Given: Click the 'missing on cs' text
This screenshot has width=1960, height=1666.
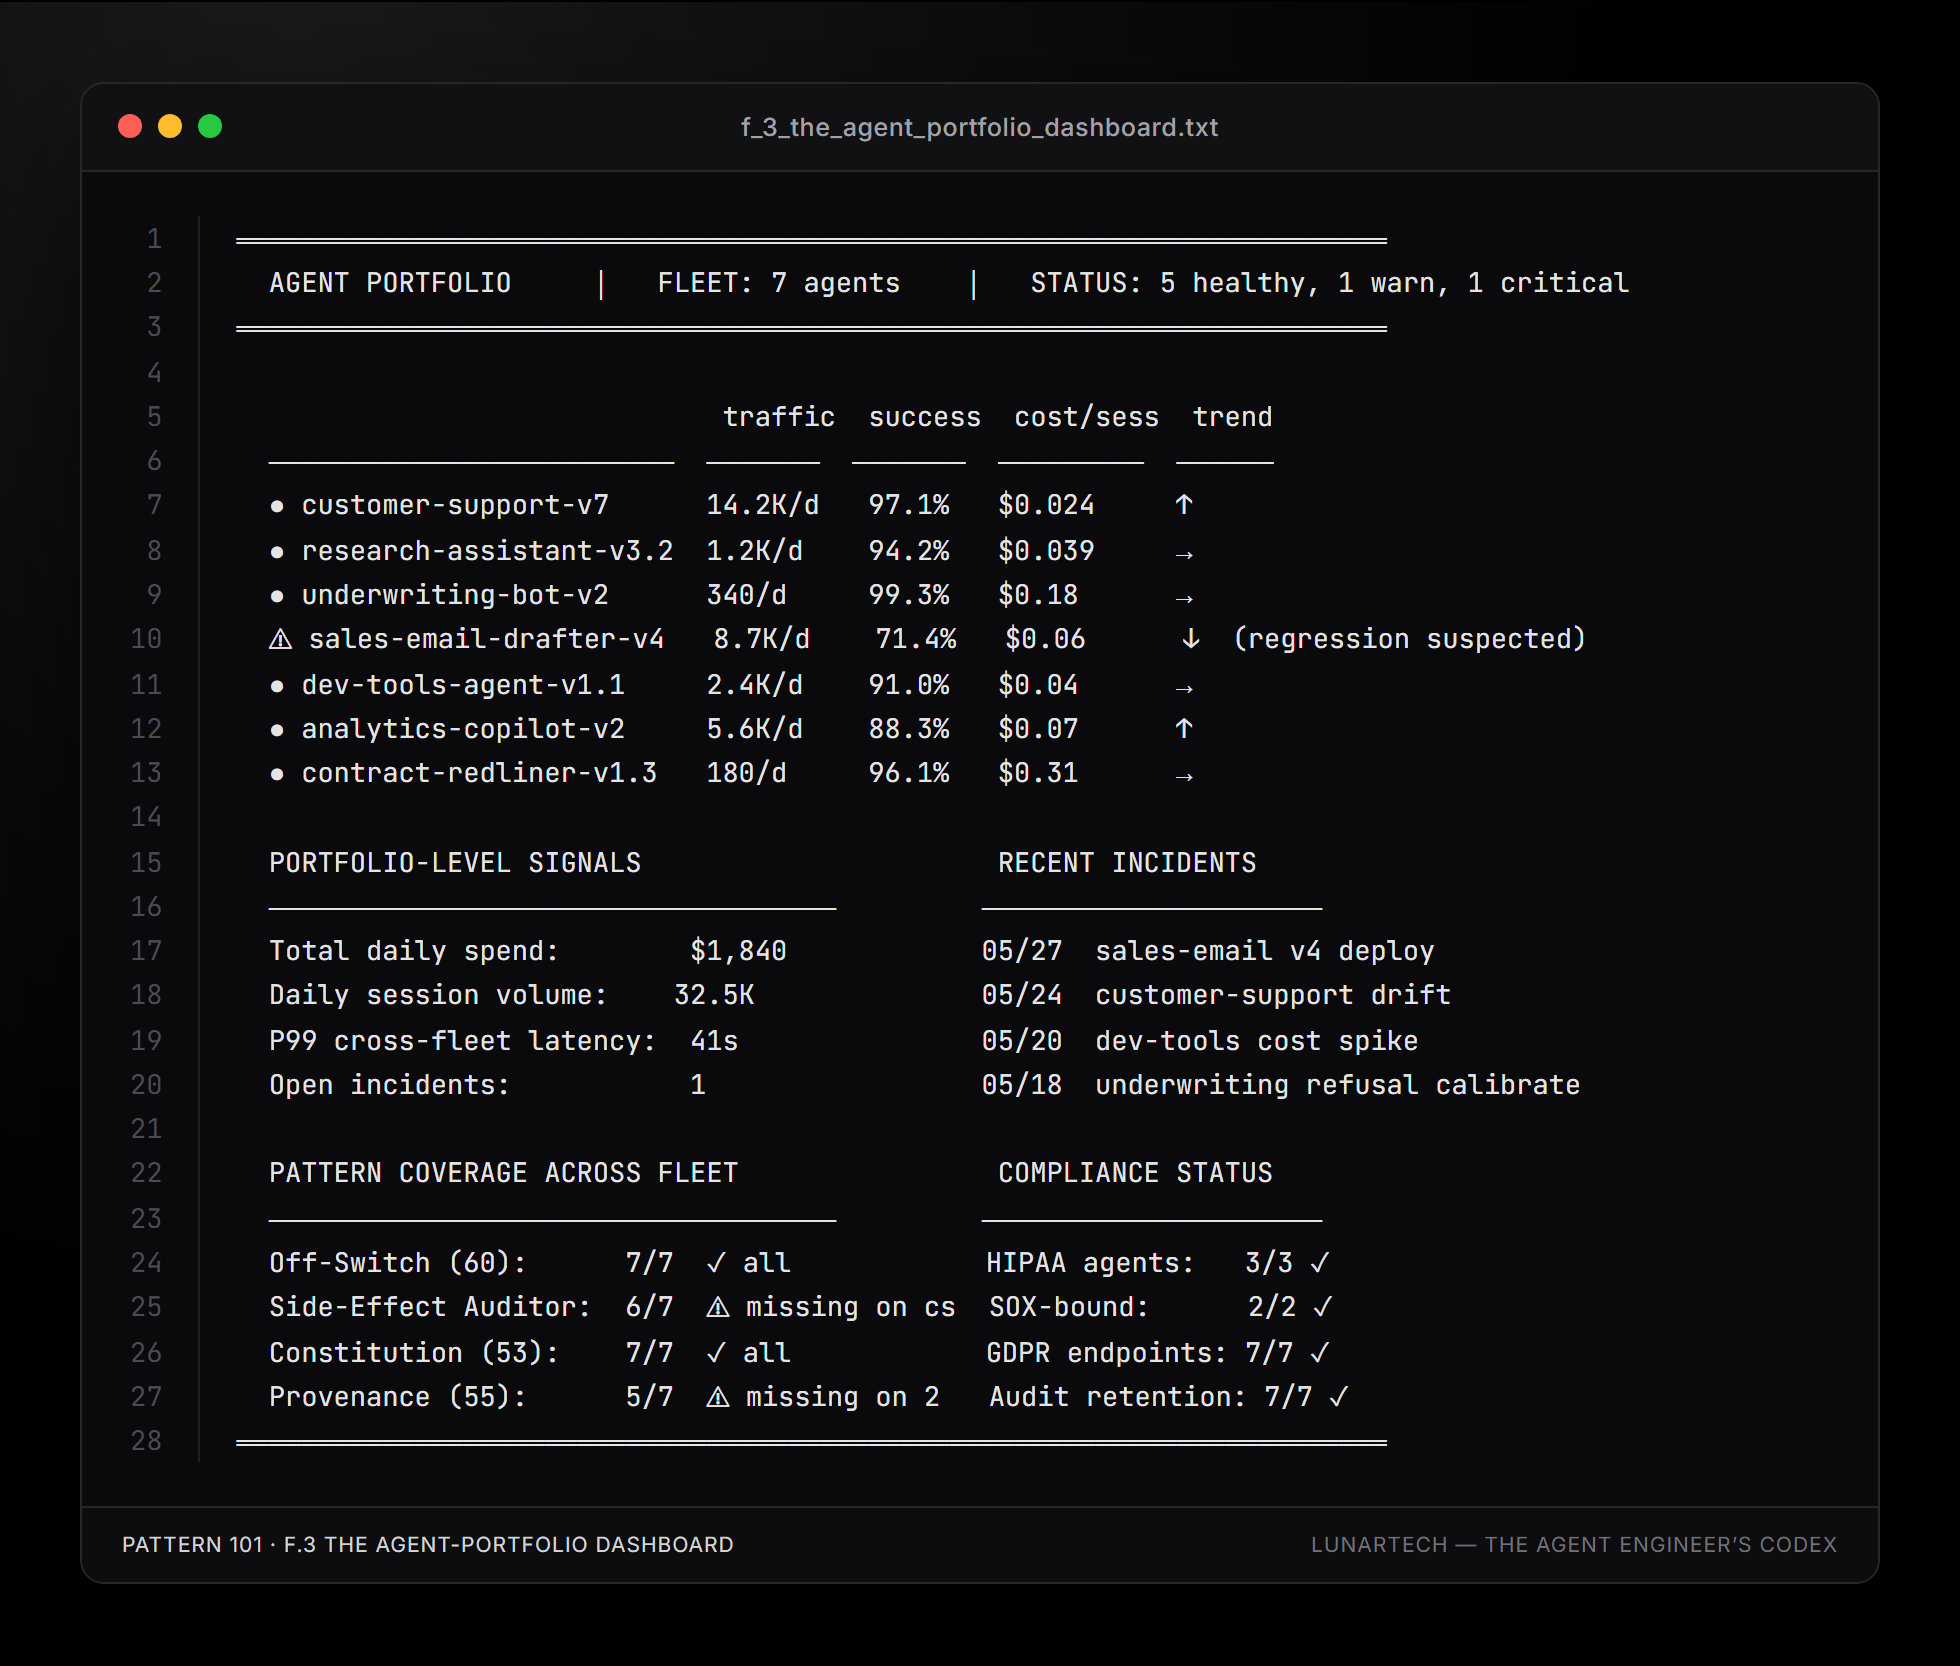Looking at the screenshot, I should click(851, 1307).
